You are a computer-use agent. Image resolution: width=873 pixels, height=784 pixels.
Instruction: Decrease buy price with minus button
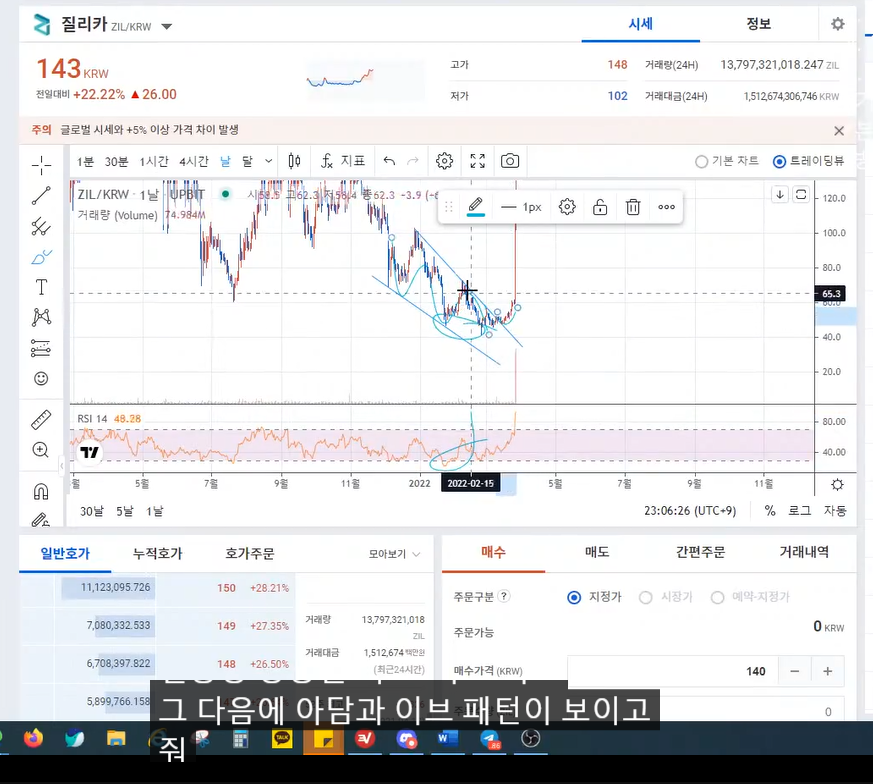794,671
